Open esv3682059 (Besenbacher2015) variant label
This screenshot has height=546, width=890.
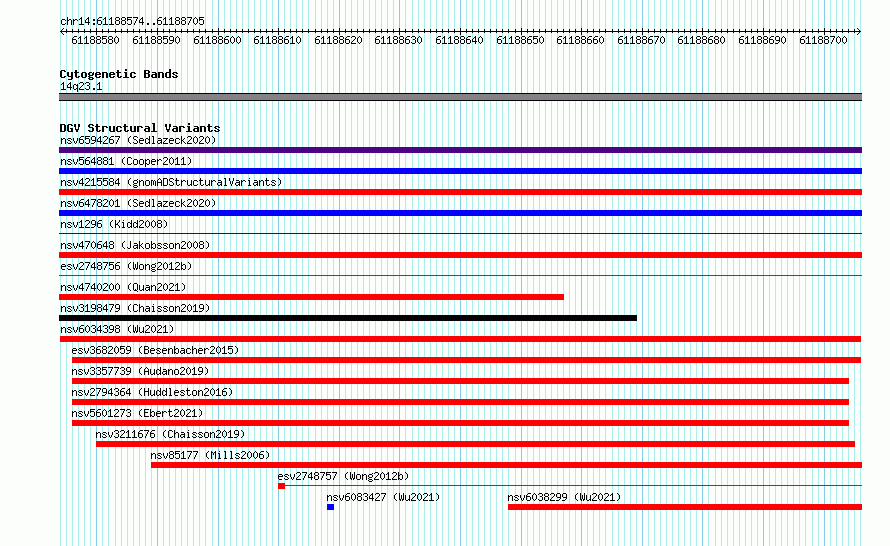155,350
